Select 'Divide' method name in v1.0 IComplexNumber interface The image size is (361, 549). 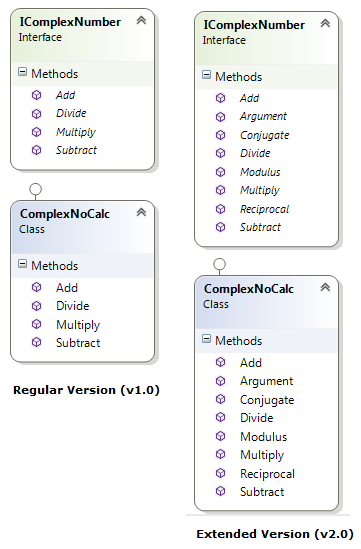pos(71,113)
